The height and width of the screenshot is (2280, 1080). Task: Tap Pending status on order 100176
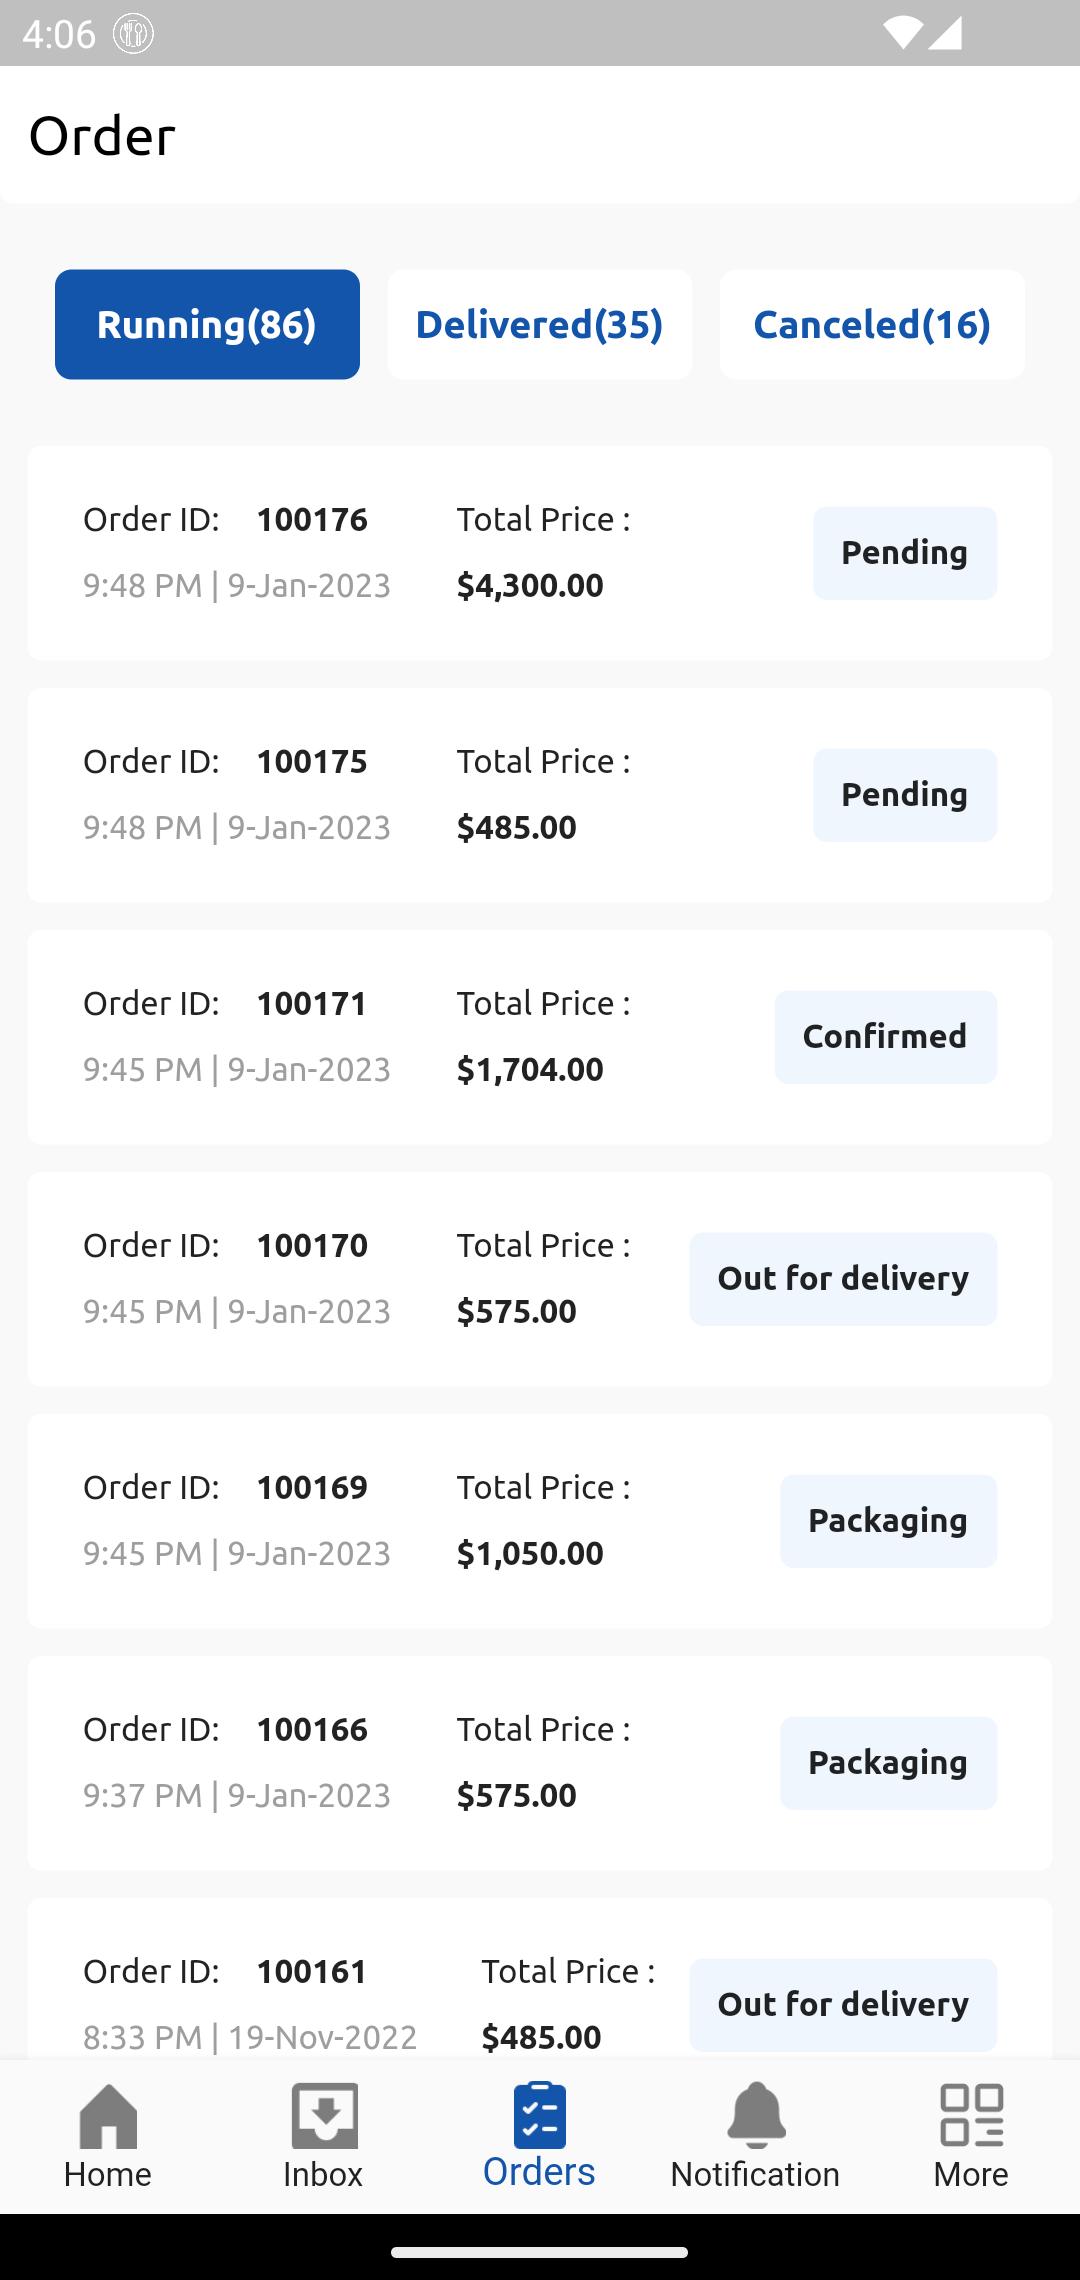point(905,553)
